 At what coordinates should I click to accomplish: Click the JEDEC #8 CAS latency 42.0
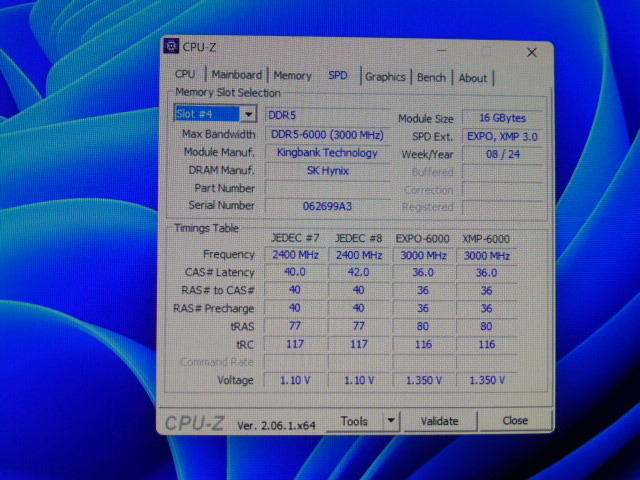pos(359,272)
